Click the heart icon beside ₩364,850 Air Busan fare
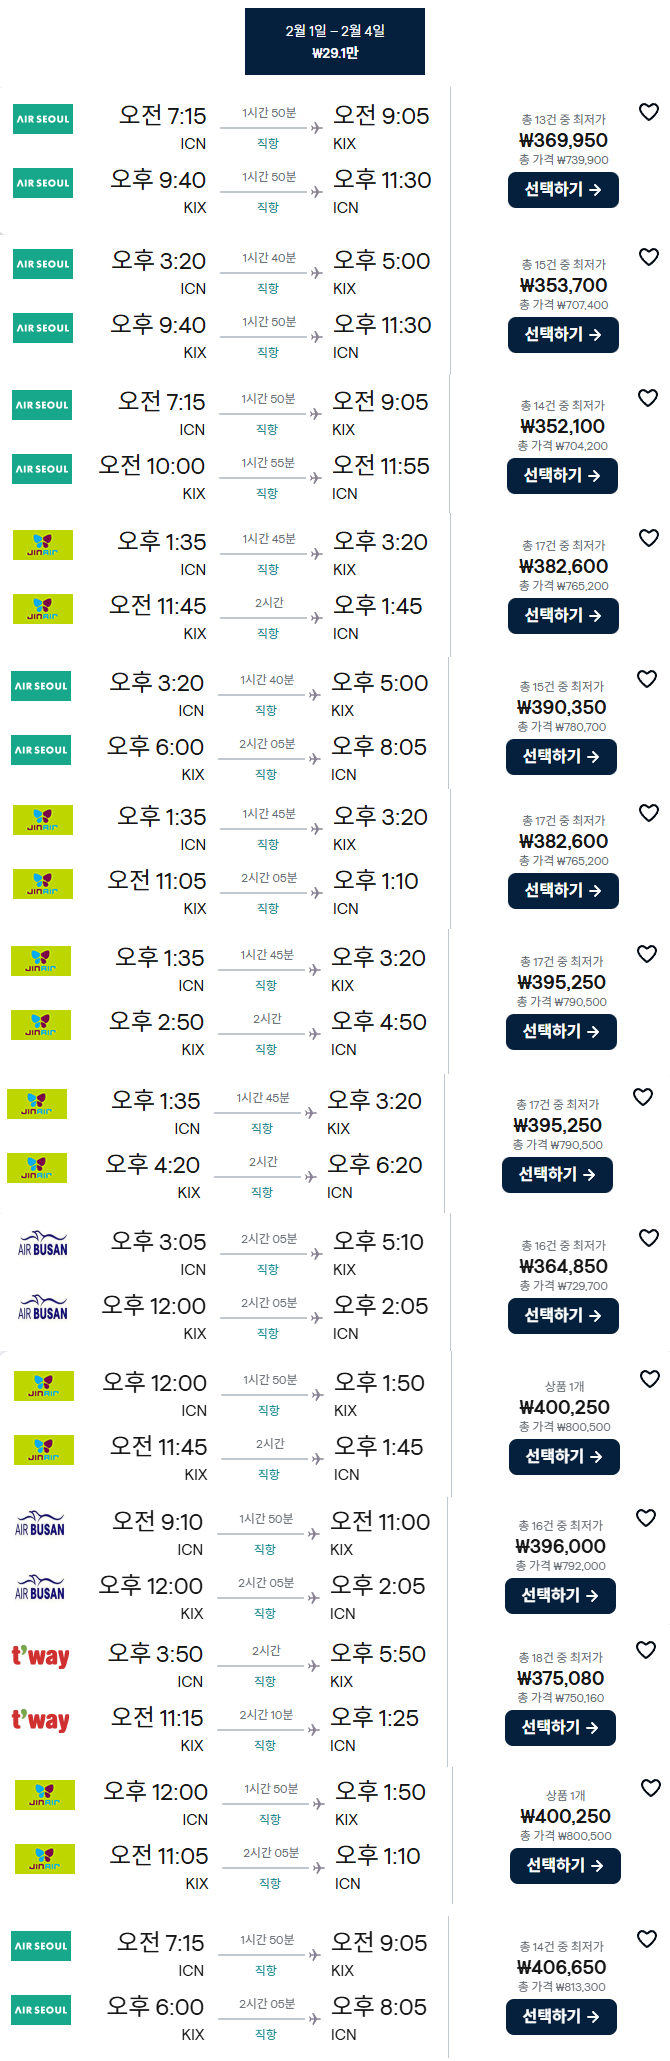The height and width of the screenshot is (2061, 670). point(649,1238)
